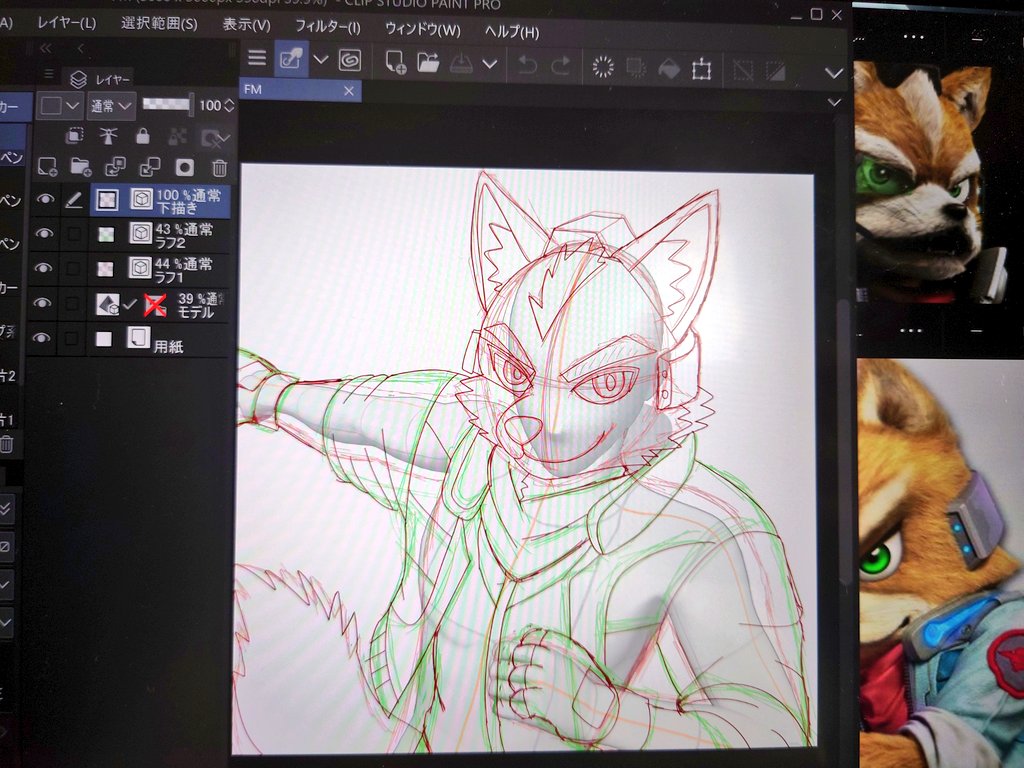Open the フィルター(I) menu
The height and width of the screenshot is (768, 1024).
pyautogui.click(x=327, y=27)
